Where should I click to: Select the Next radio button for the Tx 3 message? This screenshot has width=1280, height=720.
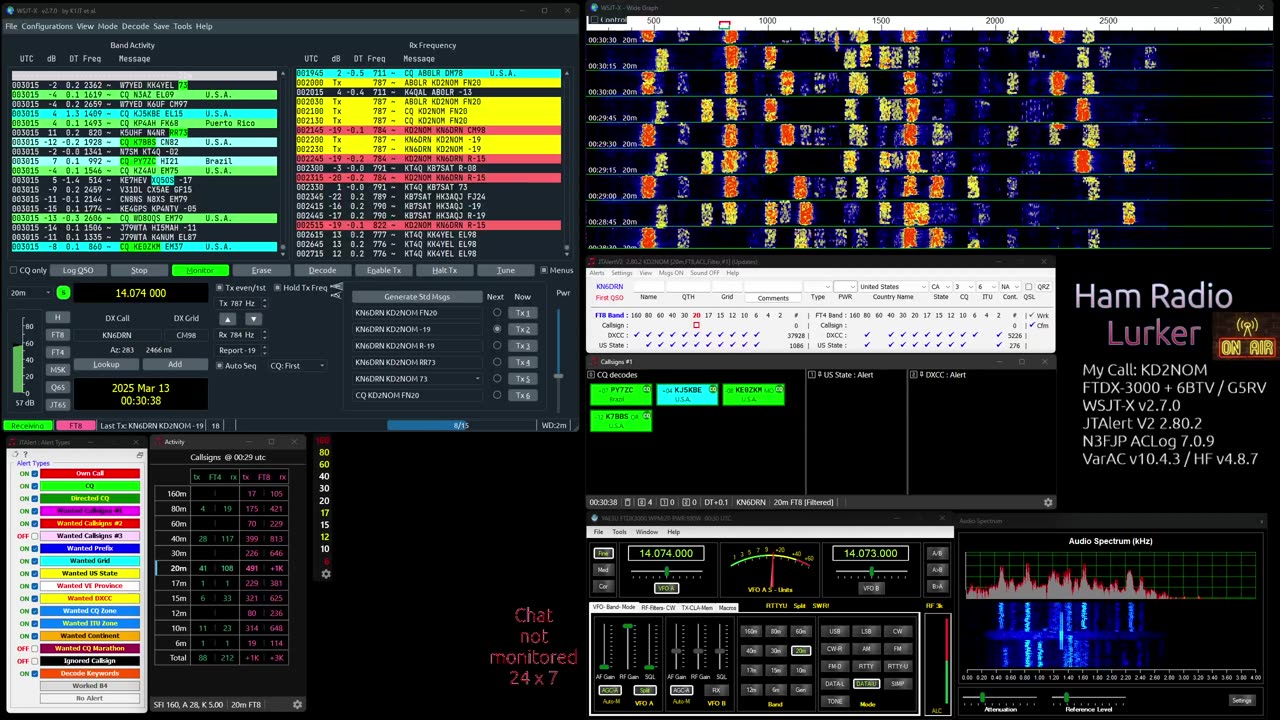click(497, 346)
